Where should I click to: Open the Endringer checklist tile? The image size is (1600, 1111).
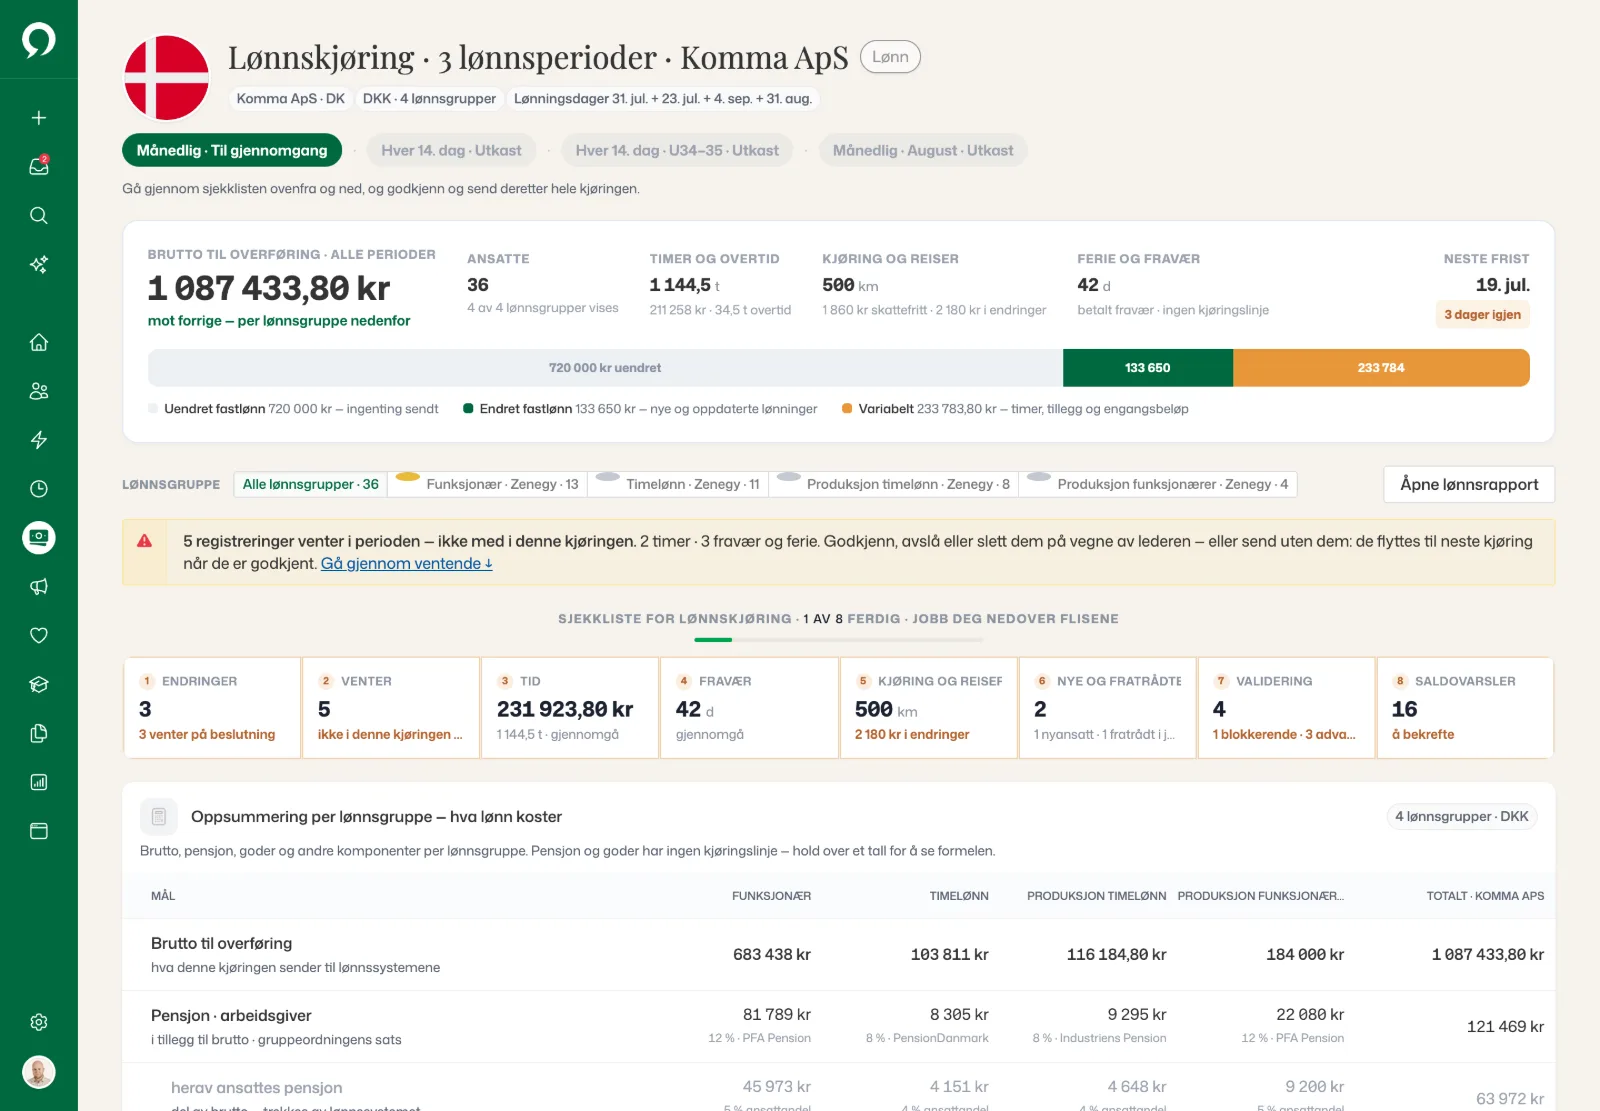pyautogui.click(x=212, y=708)
